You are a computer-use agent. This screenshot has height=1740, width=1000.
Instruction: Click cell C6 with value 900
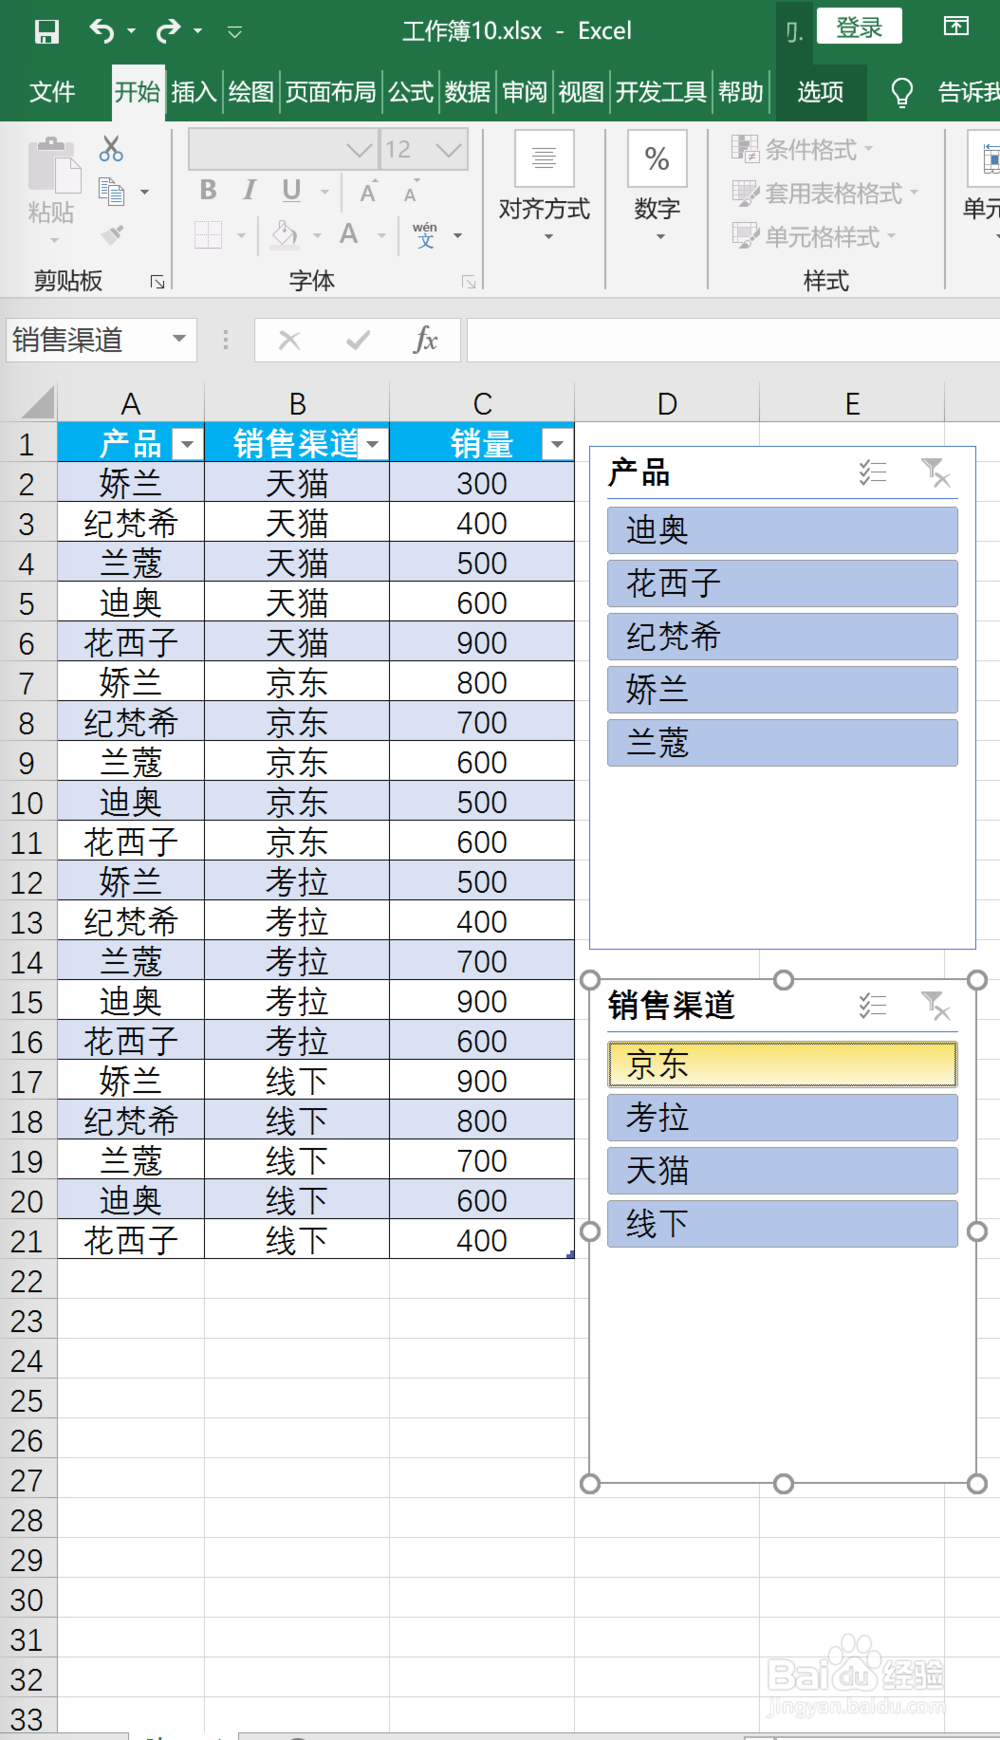(x=482, y=642)
